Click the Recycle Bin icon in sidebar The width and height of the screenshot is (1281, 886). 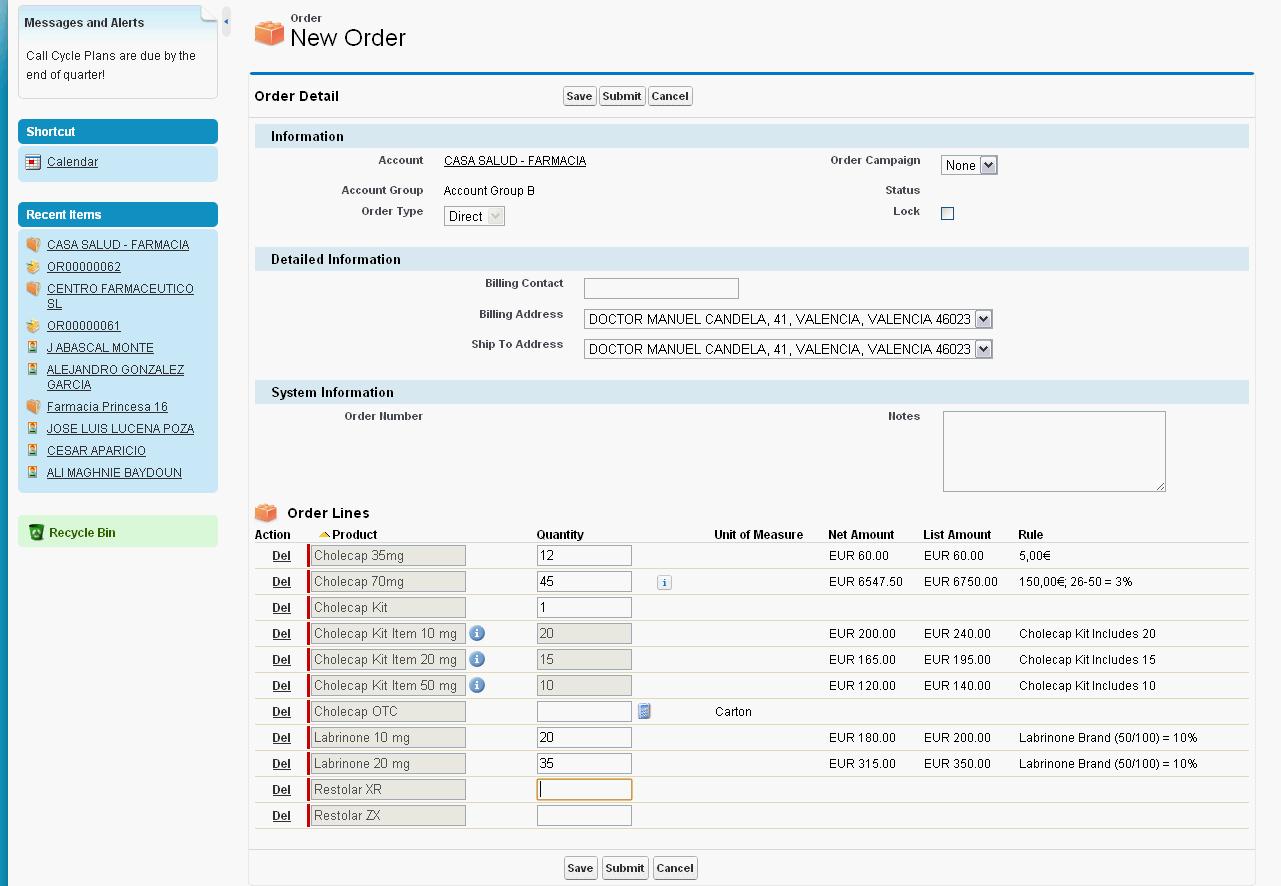36,532
